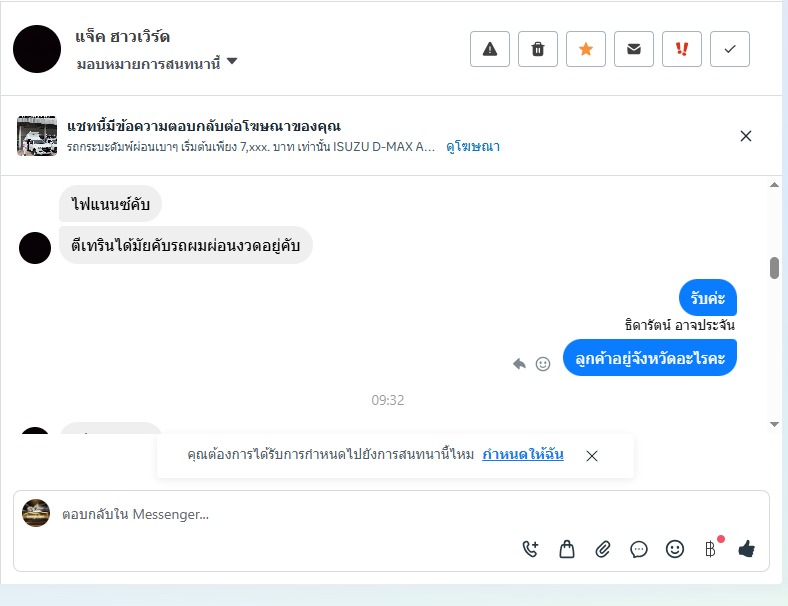Delete conversation with the trash icon

pyautogui.click(x=538, y=49)
